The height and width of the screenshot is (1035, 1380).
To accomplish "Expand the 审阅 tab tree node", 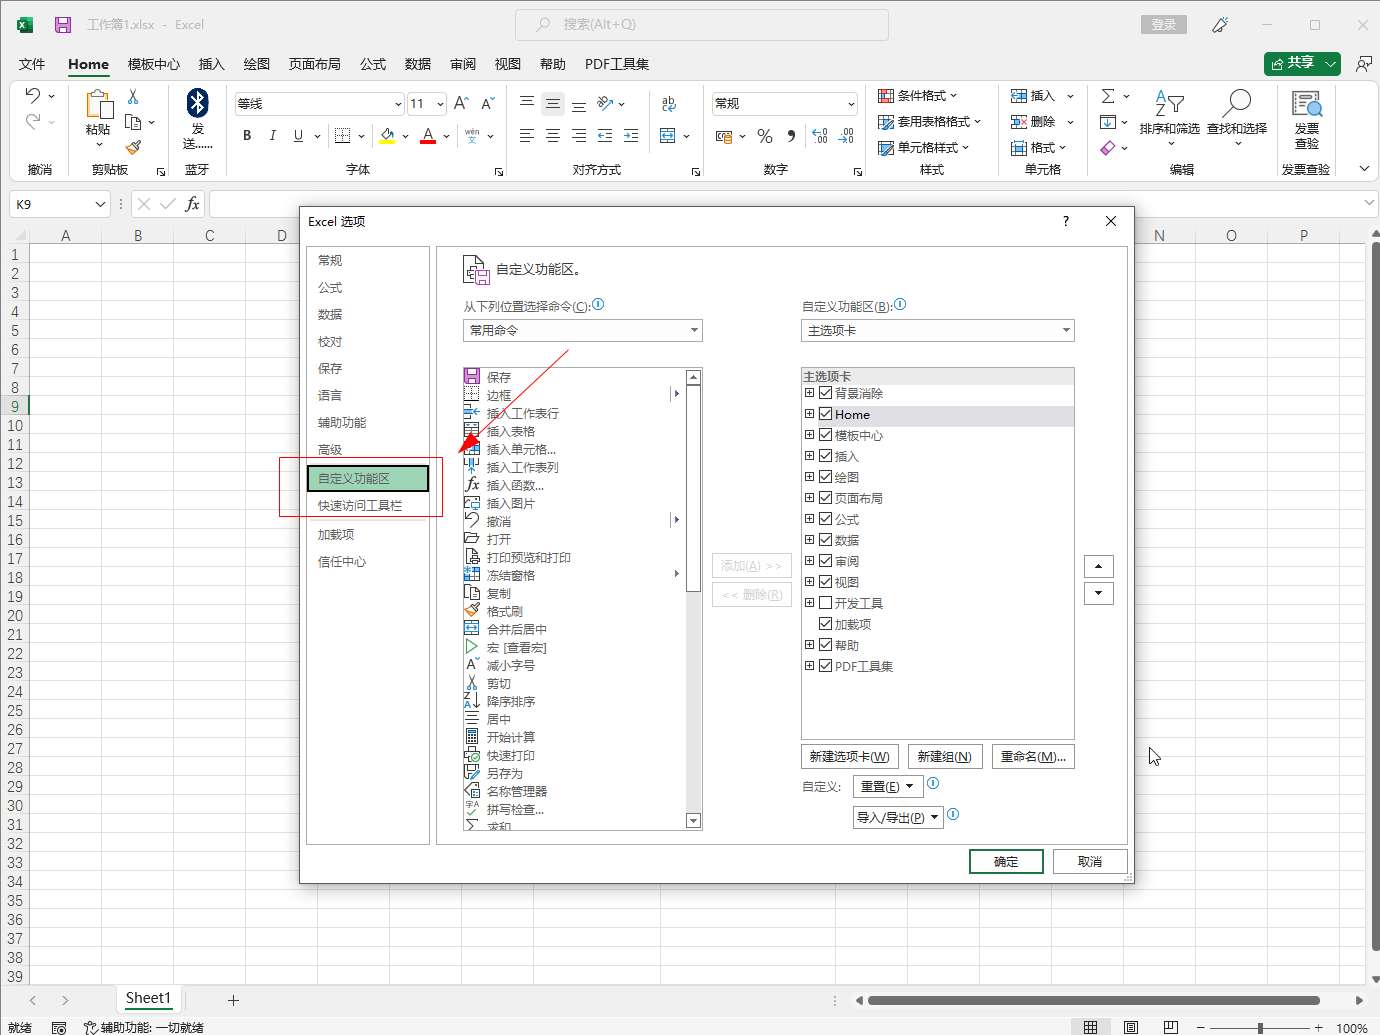I will 810,561.
